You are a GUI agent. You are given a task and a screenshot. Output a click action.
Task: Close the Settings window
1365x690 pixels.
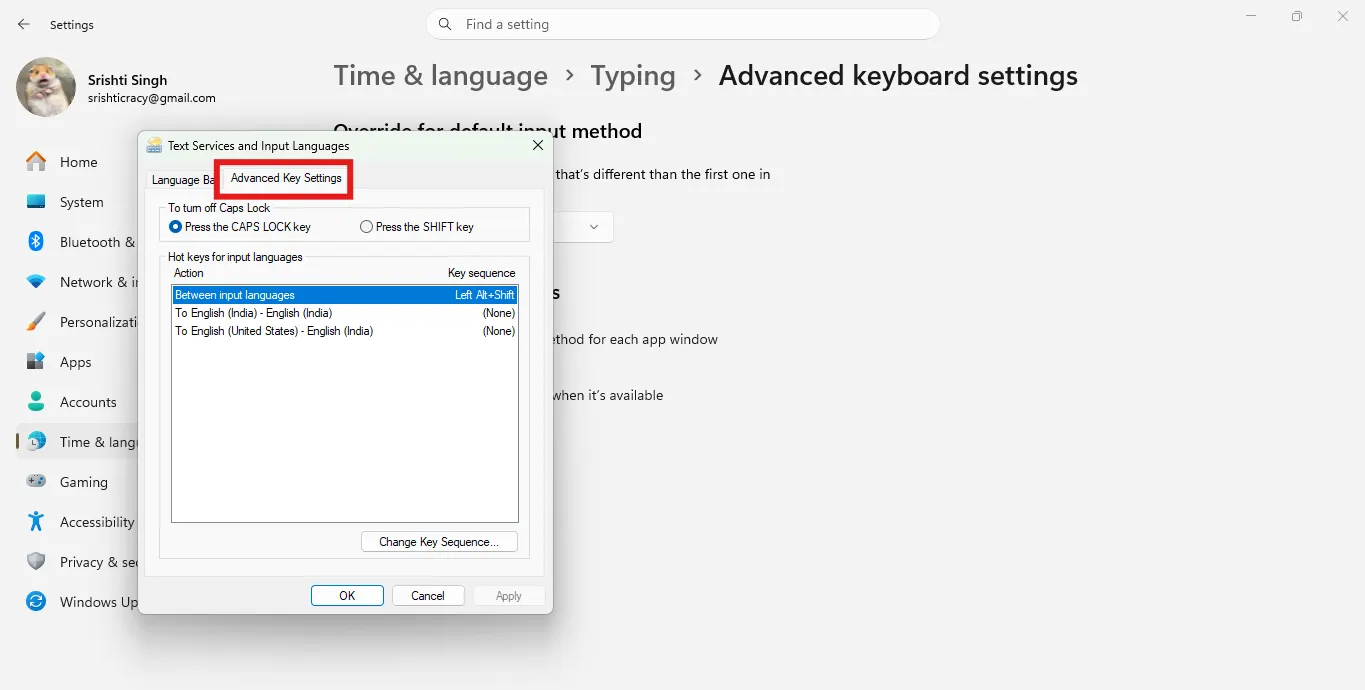point(1343,16)
